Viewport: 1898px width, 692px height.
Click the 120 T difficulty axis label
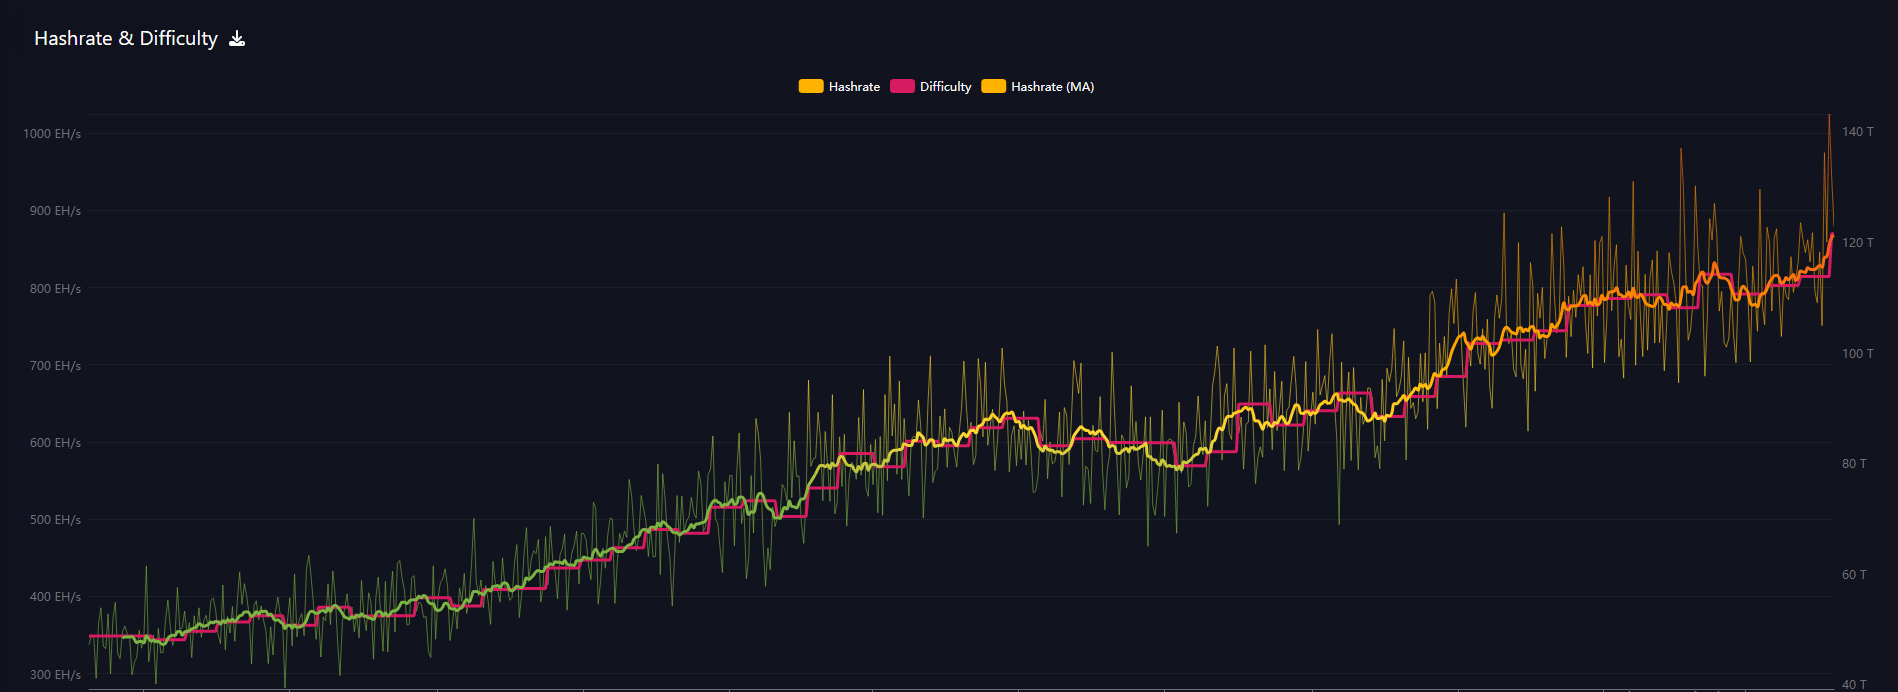(1857, 243)
